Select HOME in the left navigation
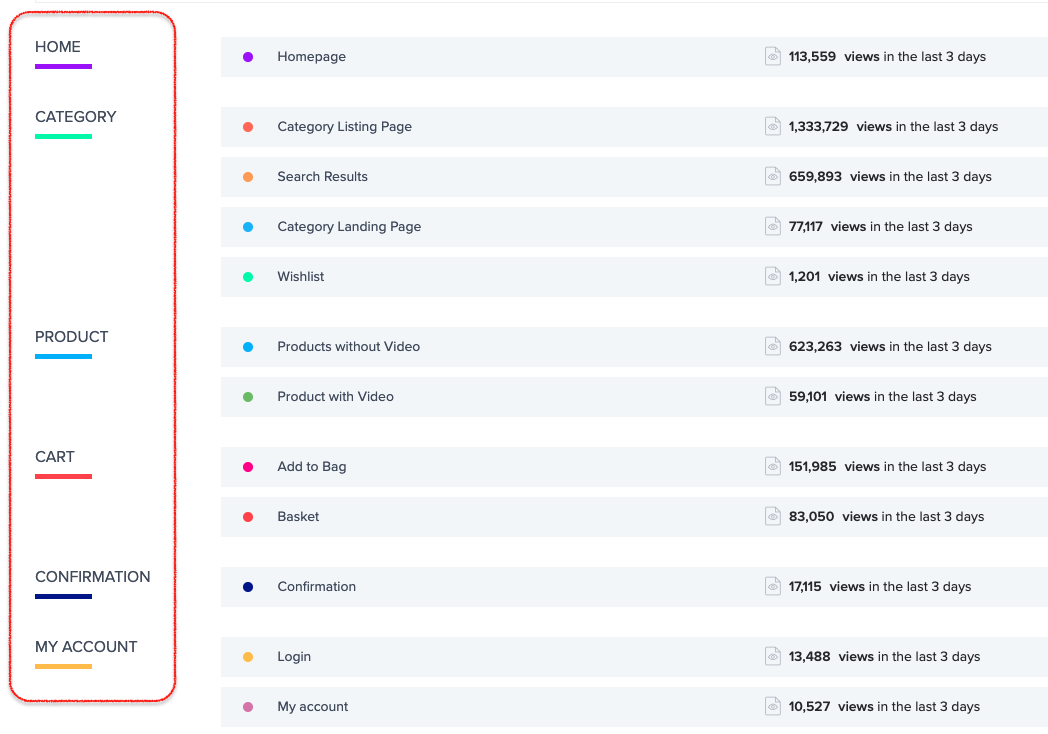This screenshot has height=734, width=1048. tap(58, 47)
